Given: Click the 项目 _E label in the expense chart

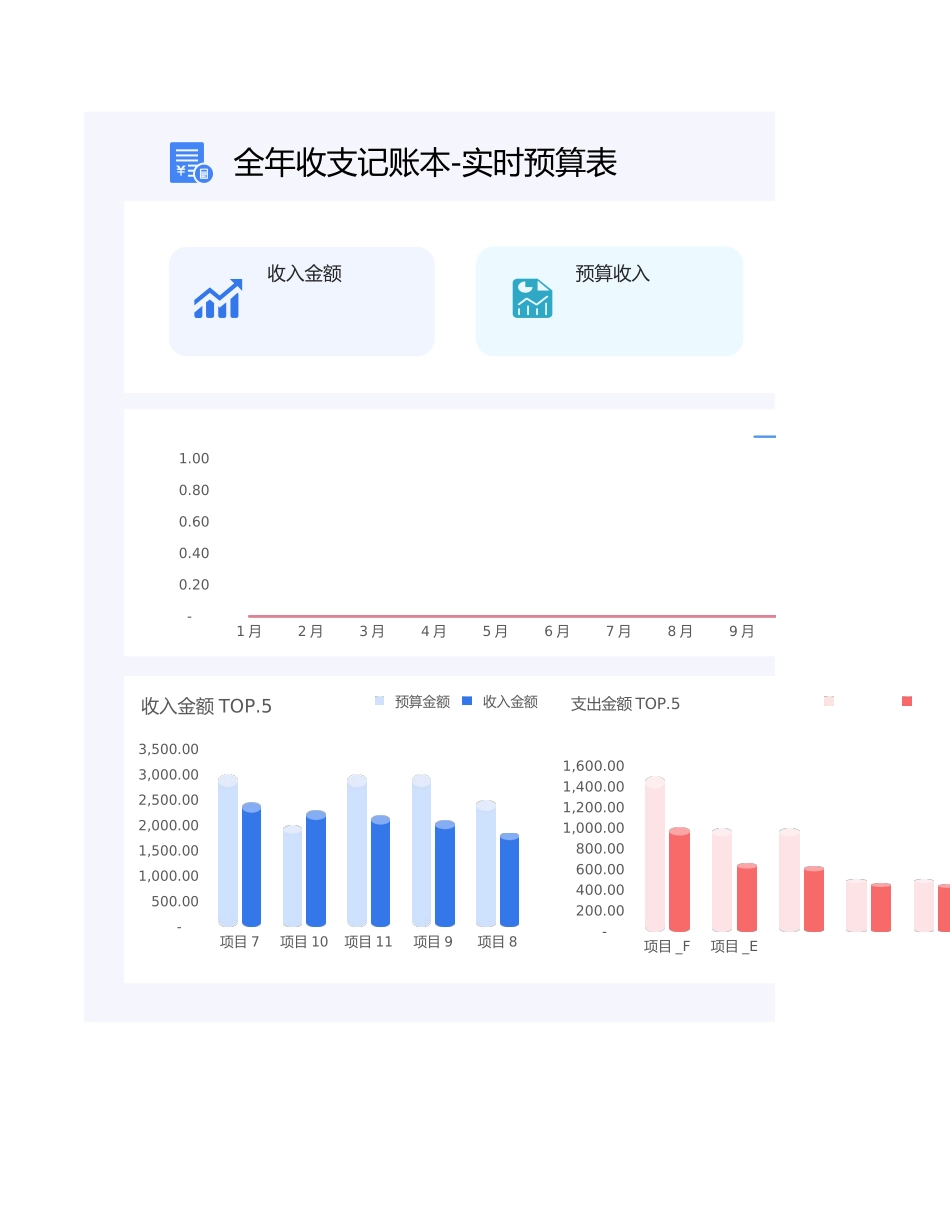Looking at the screenshot, I should coord(733,945).
